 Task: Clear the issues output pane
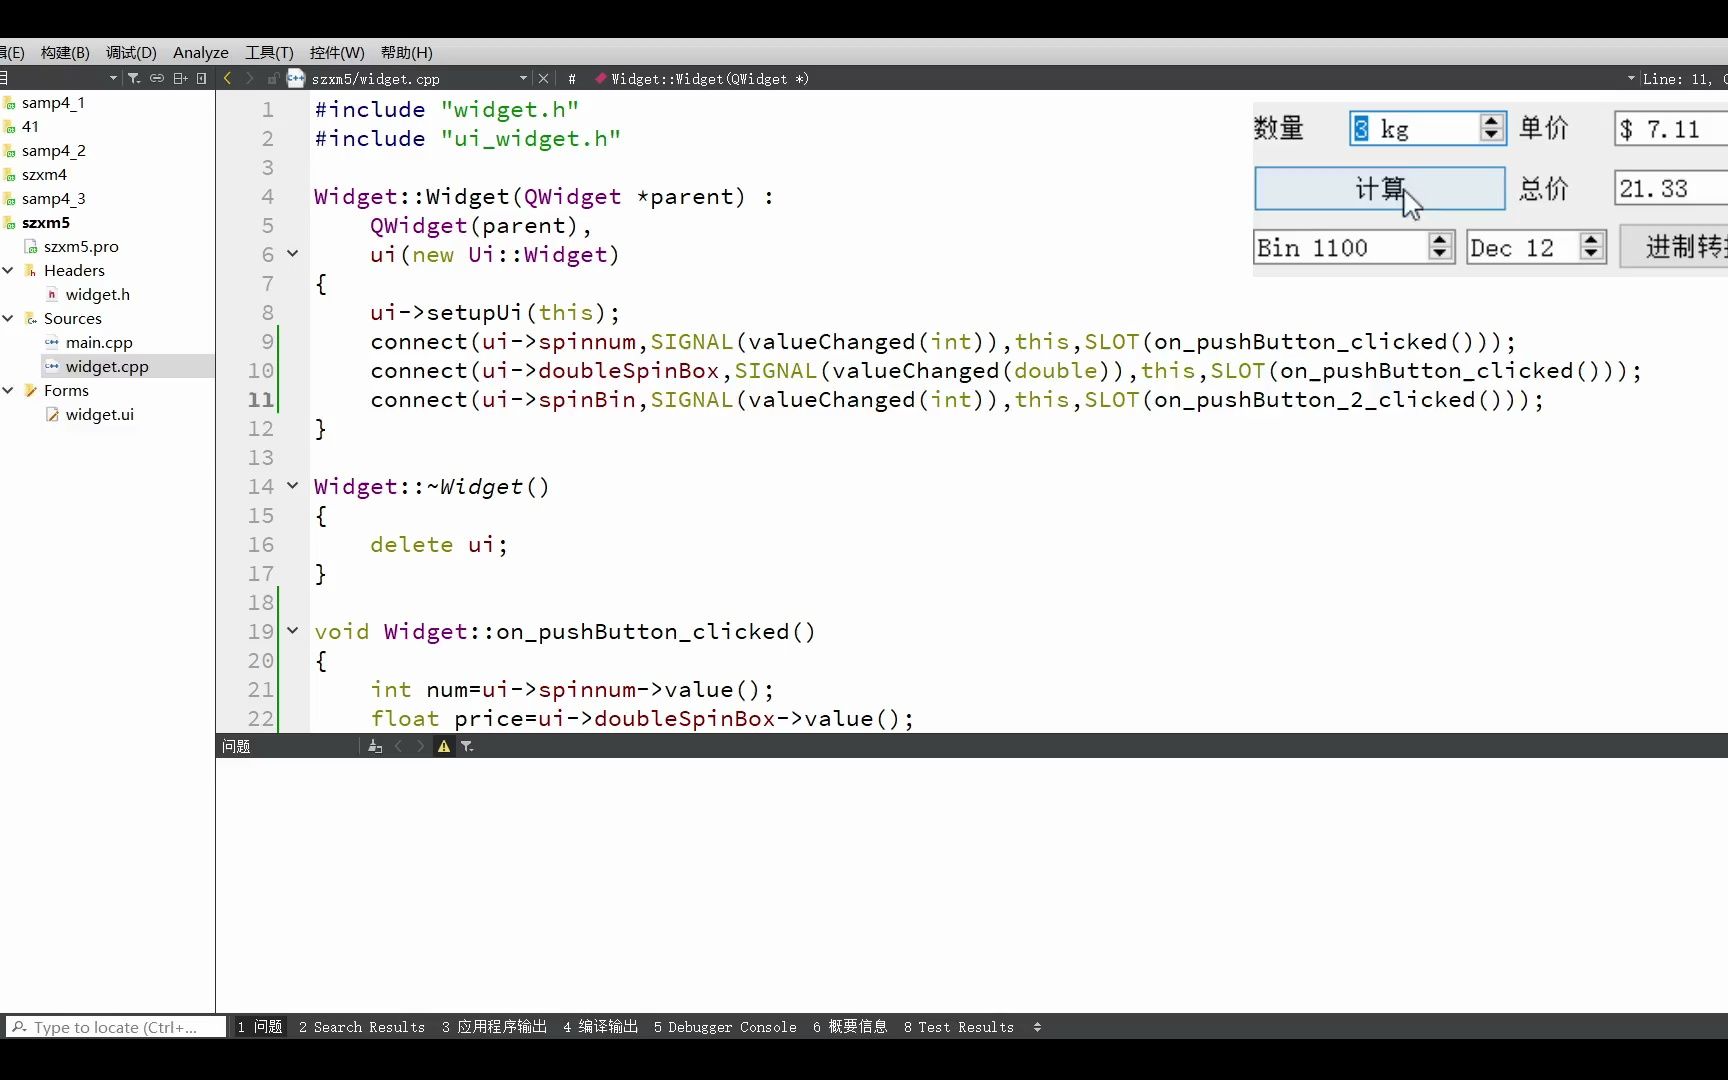pyautogui.click(x=374, y=746)
